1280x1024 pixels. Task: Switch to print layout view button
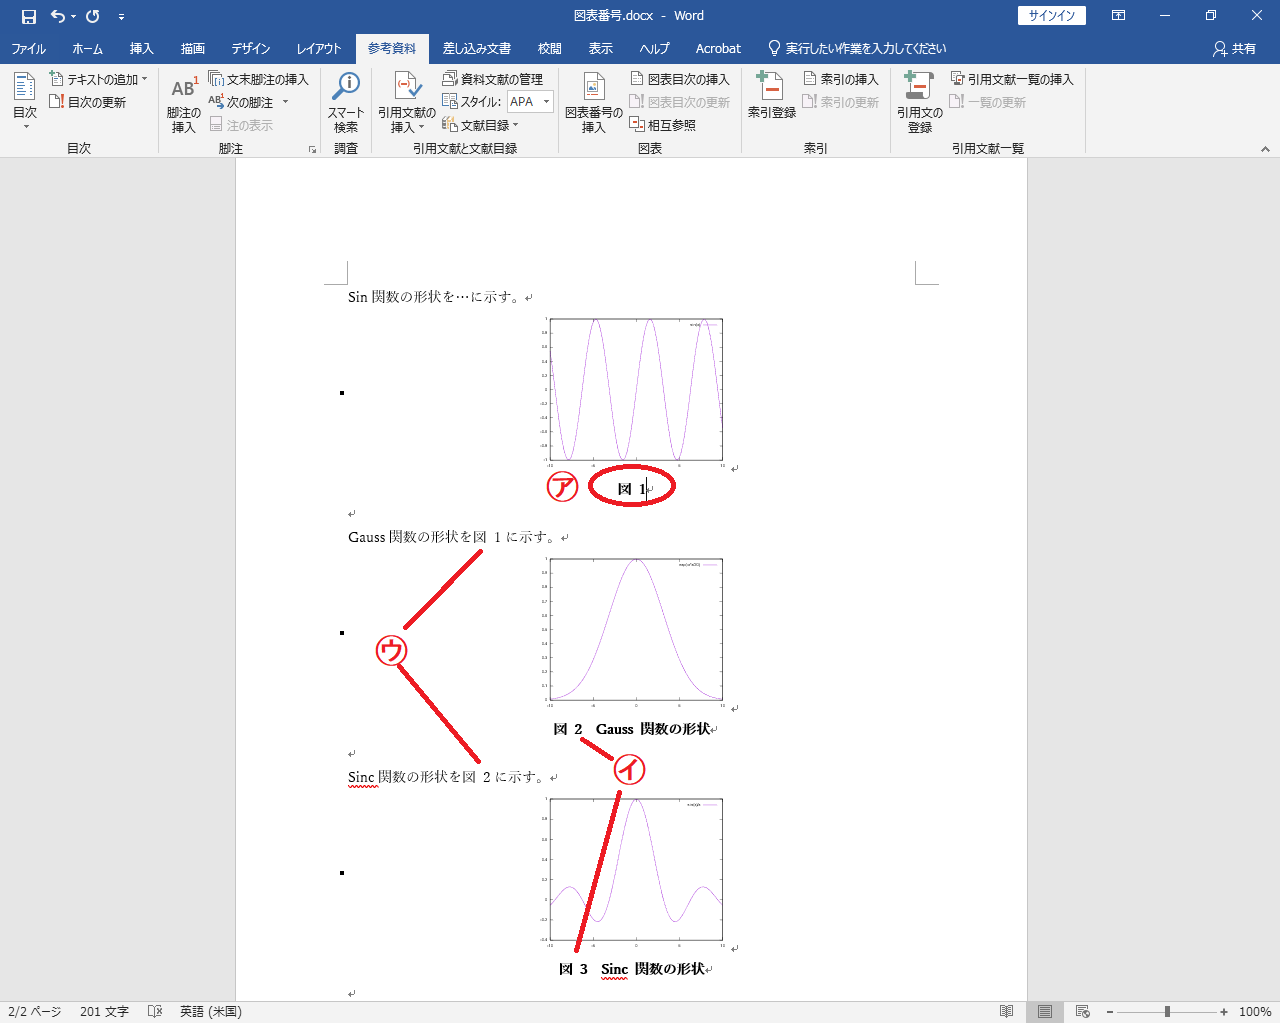point(1045,1012)
